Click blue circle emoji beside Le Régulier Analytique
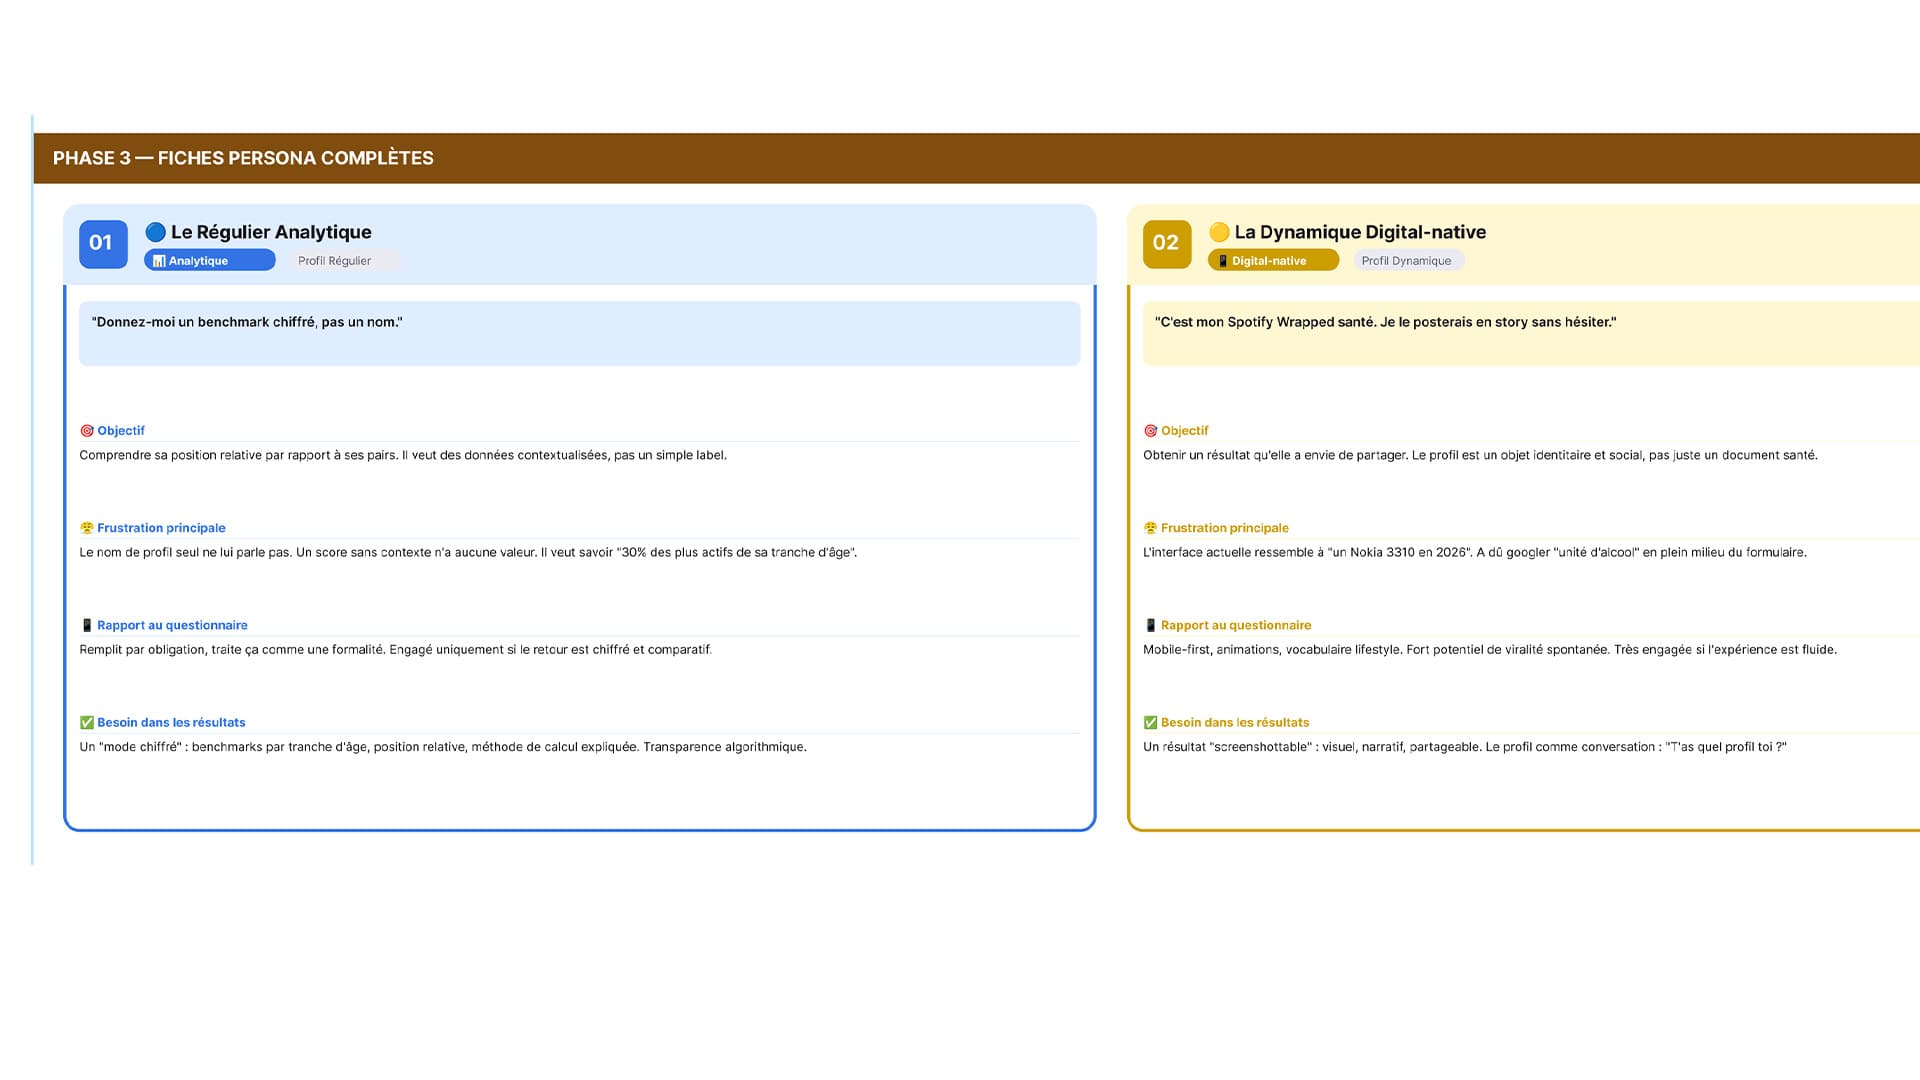Screen dimensions: 1920x1080 155,232
